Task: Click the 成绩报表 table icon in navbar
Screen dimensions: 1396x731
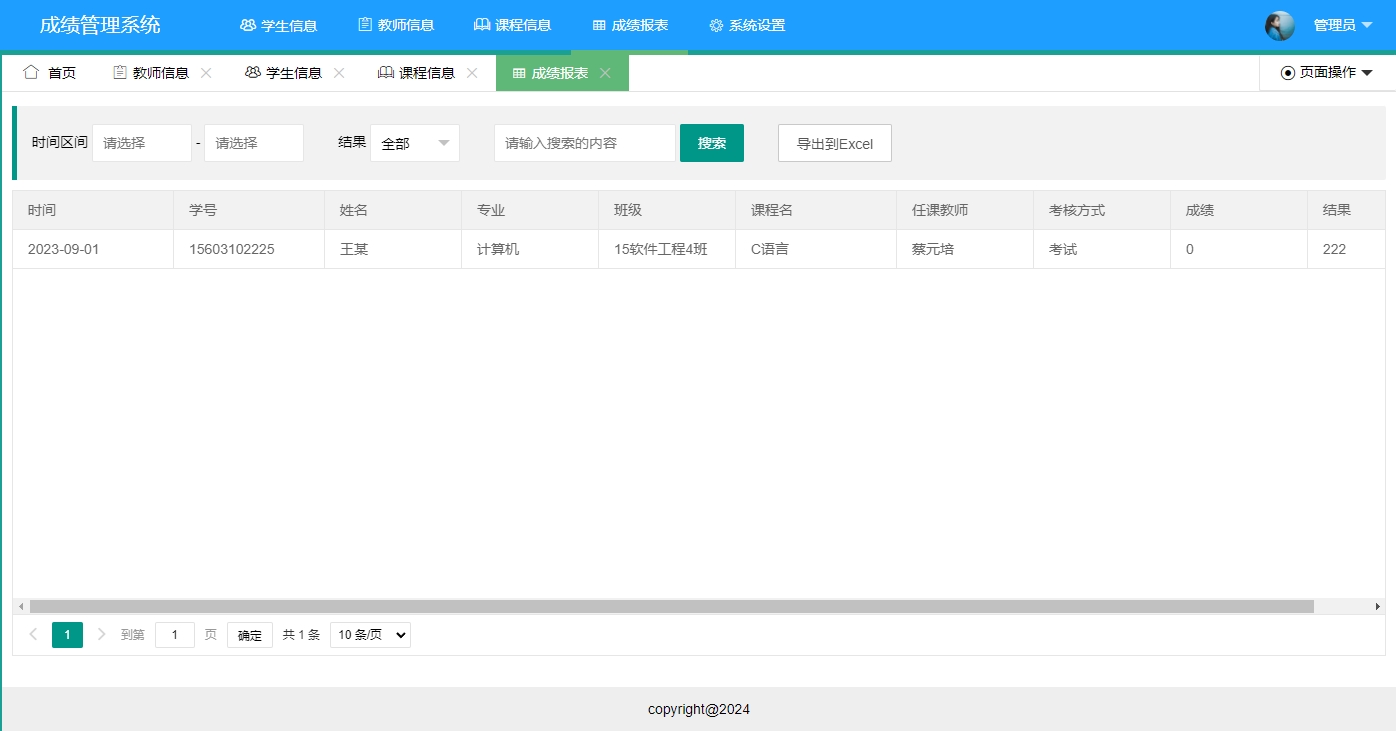Action: click(x=598, y=25)
